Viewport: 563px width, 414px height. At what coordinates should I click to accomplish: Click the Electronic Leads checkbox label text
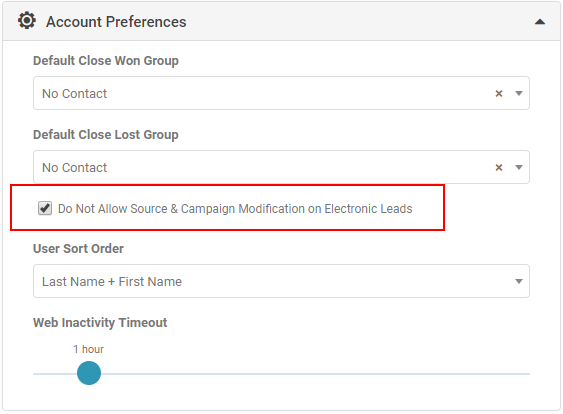tap(235, 209)
